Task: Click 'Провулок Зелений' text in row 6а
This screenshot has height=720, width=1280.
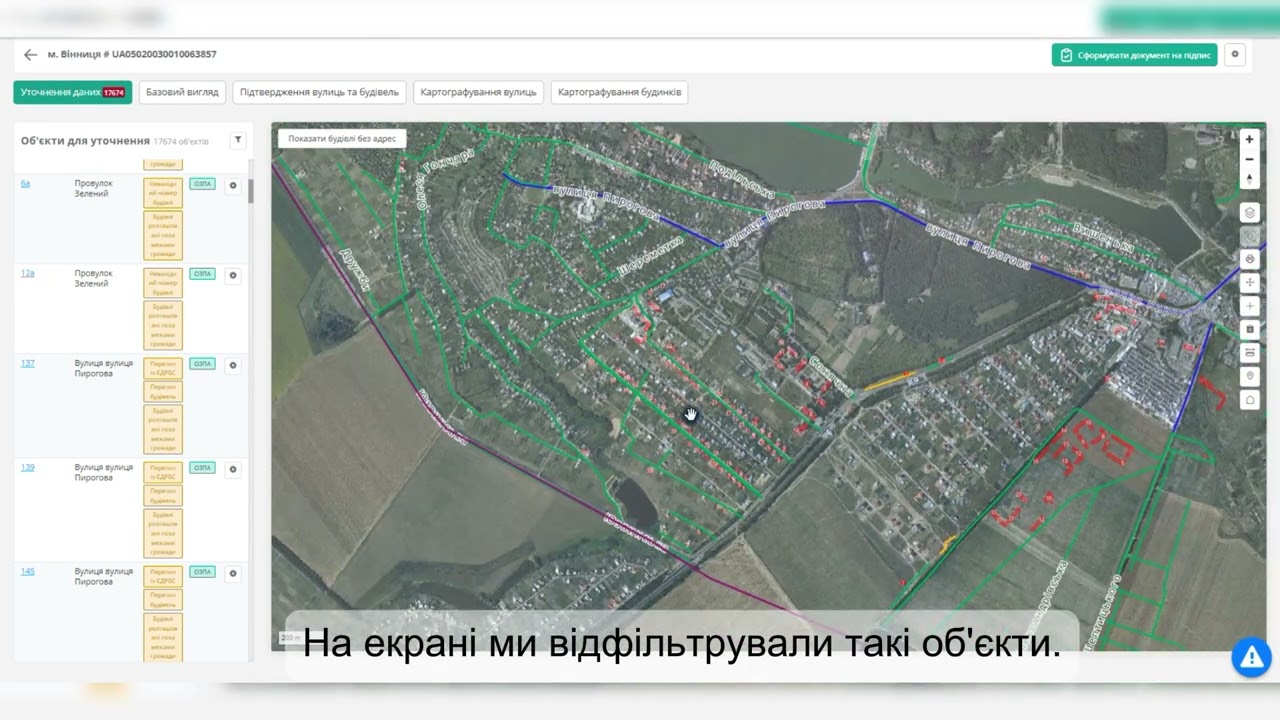Action: coord(94,189)
